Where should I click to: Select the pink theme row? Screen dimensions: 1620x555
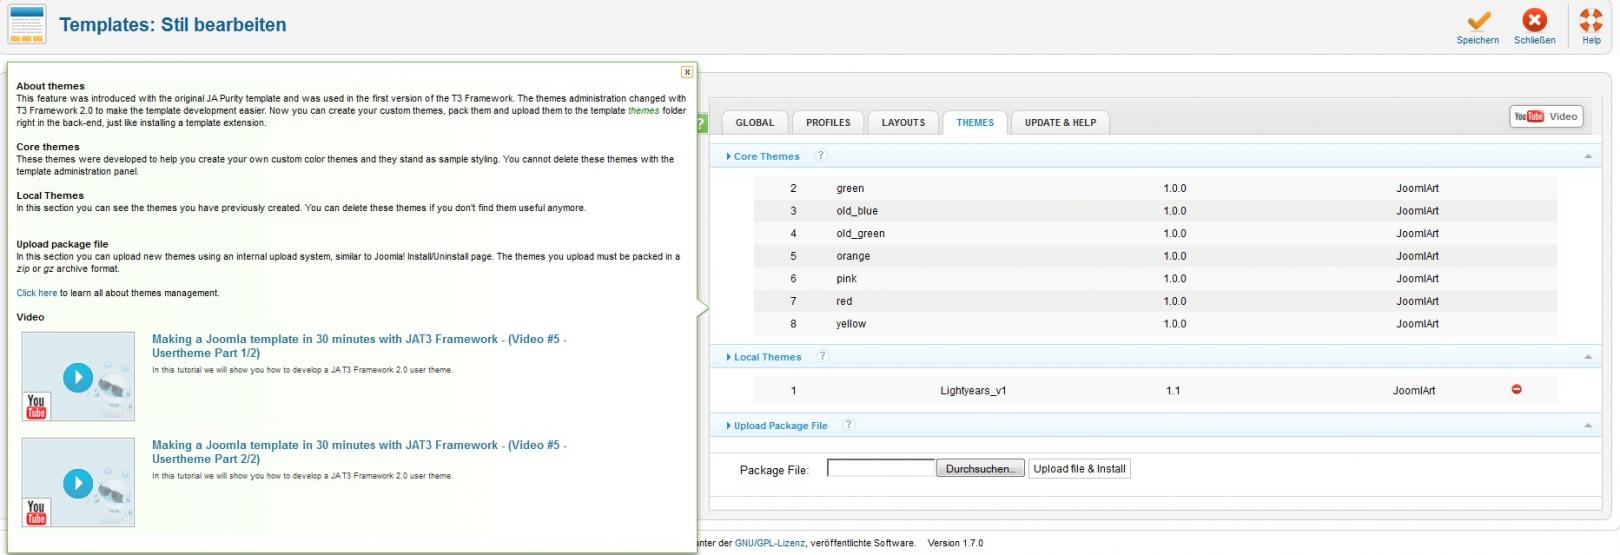1155,279
